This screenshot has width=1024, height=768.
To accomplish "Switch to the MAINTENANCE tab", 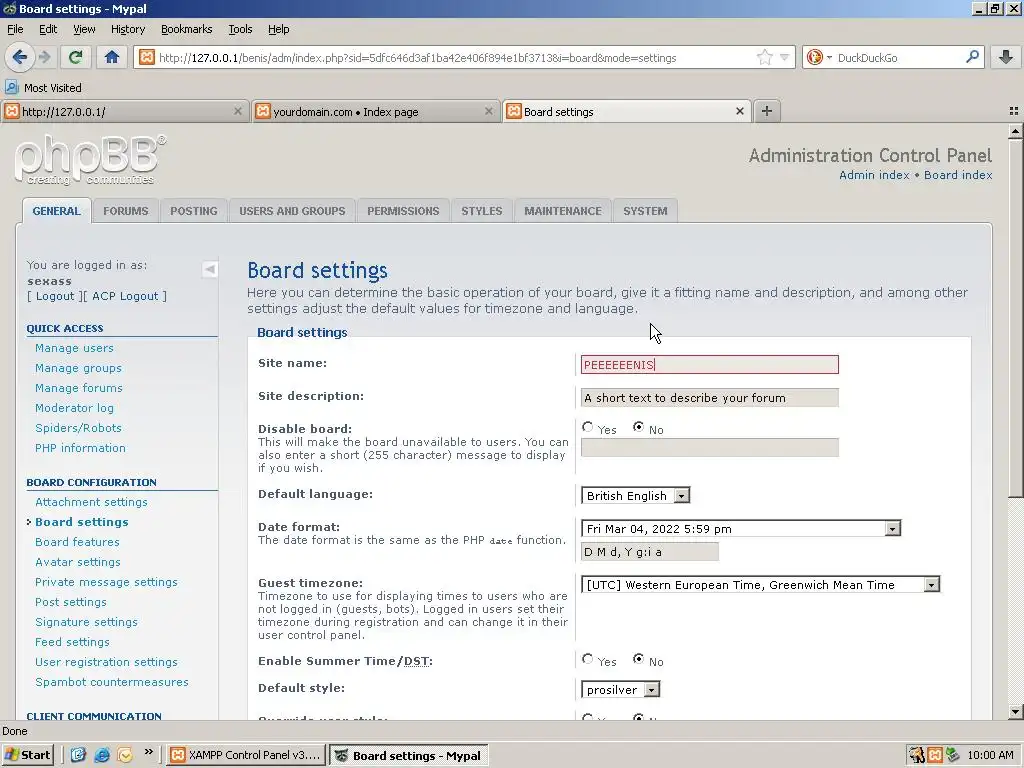I will click(x=563, y=211).
